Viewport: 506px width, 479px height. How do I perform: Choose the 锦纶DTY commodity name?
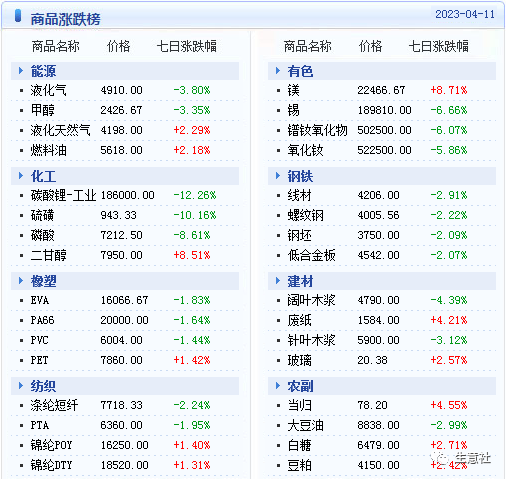[51, 465]
